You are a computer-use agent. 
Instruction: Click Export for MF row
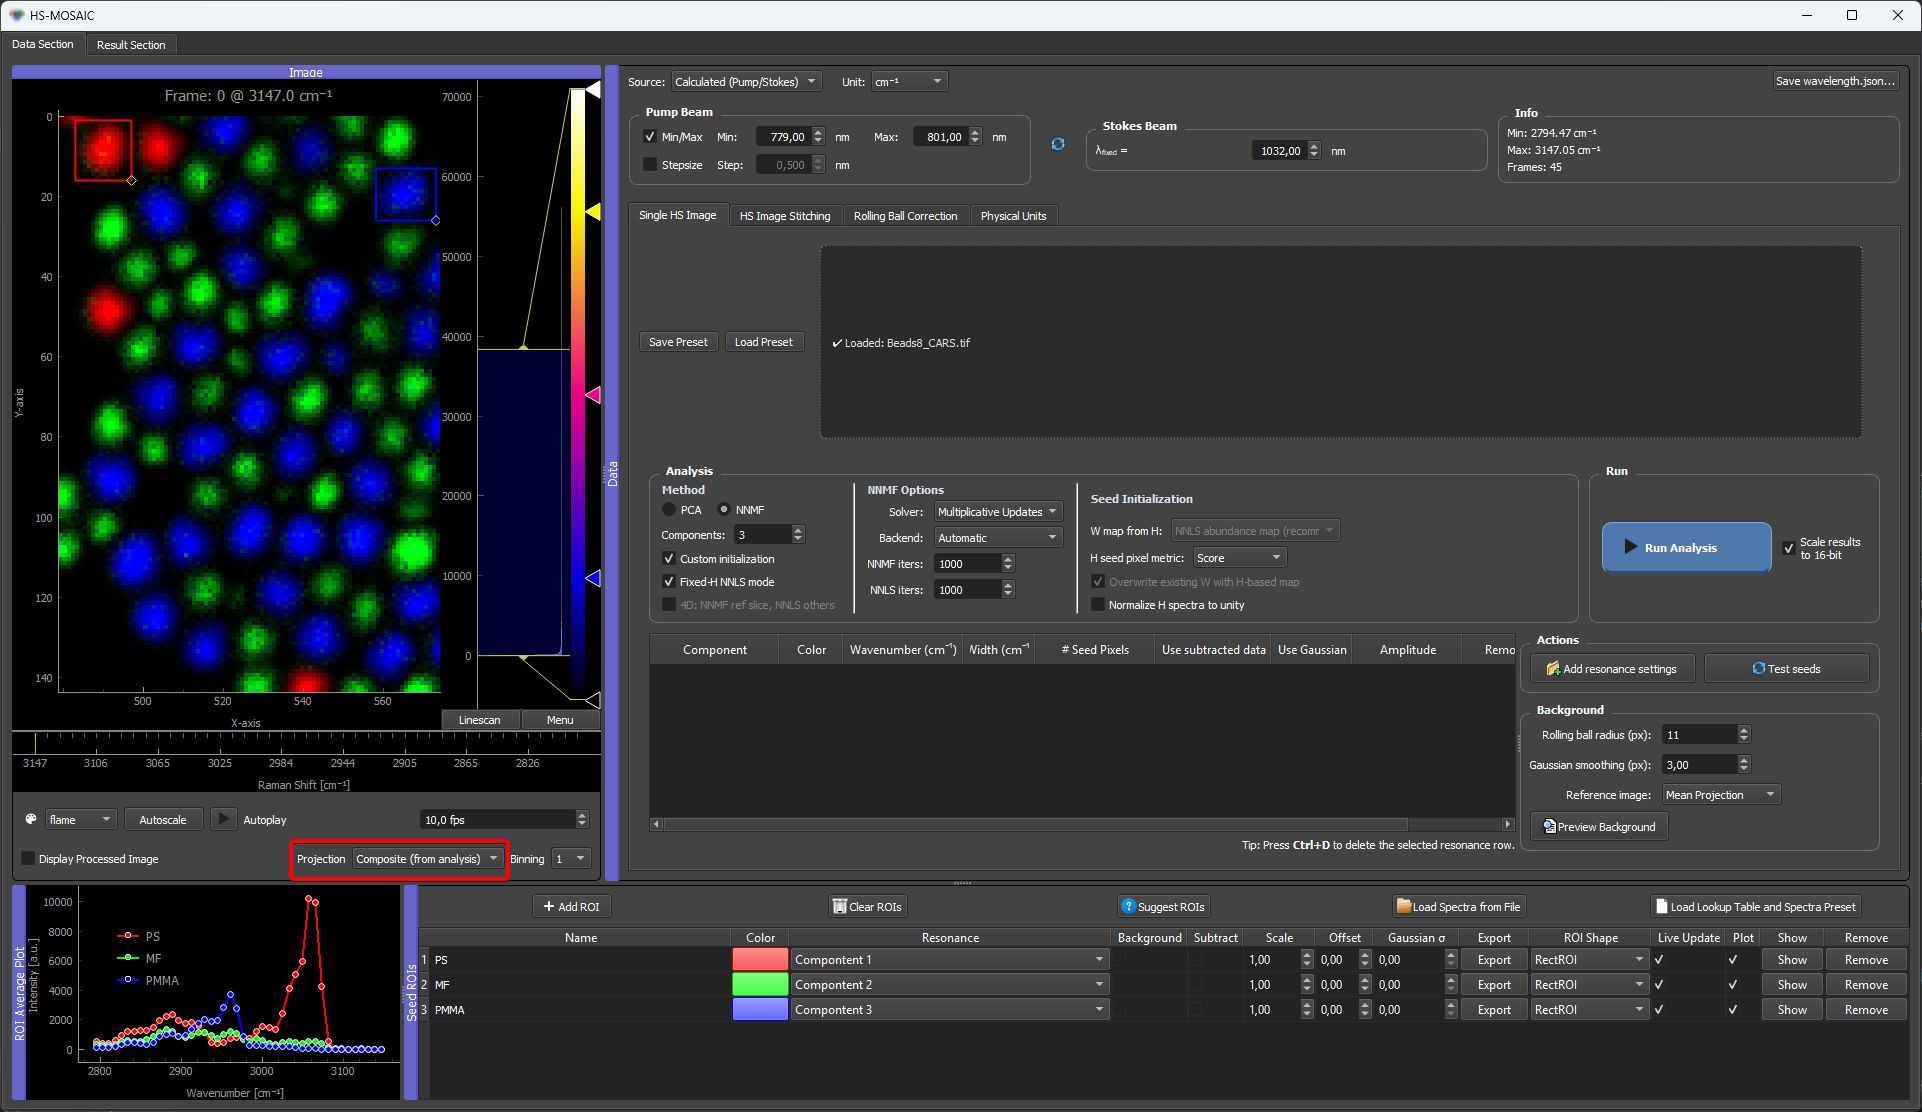coord(1494,985)
